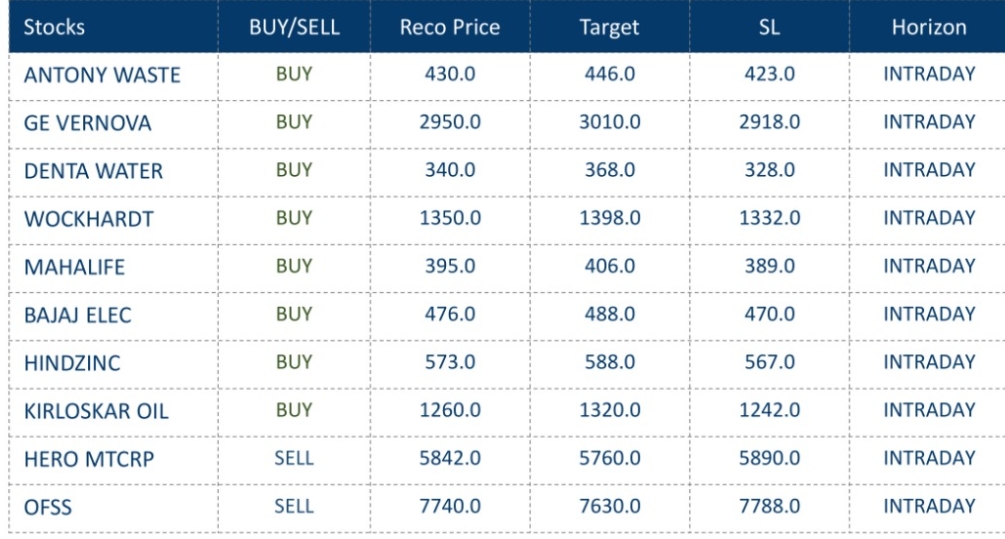Click the BUY/SELL column header
Screen dimensions: 1005x539
[294, 27]
